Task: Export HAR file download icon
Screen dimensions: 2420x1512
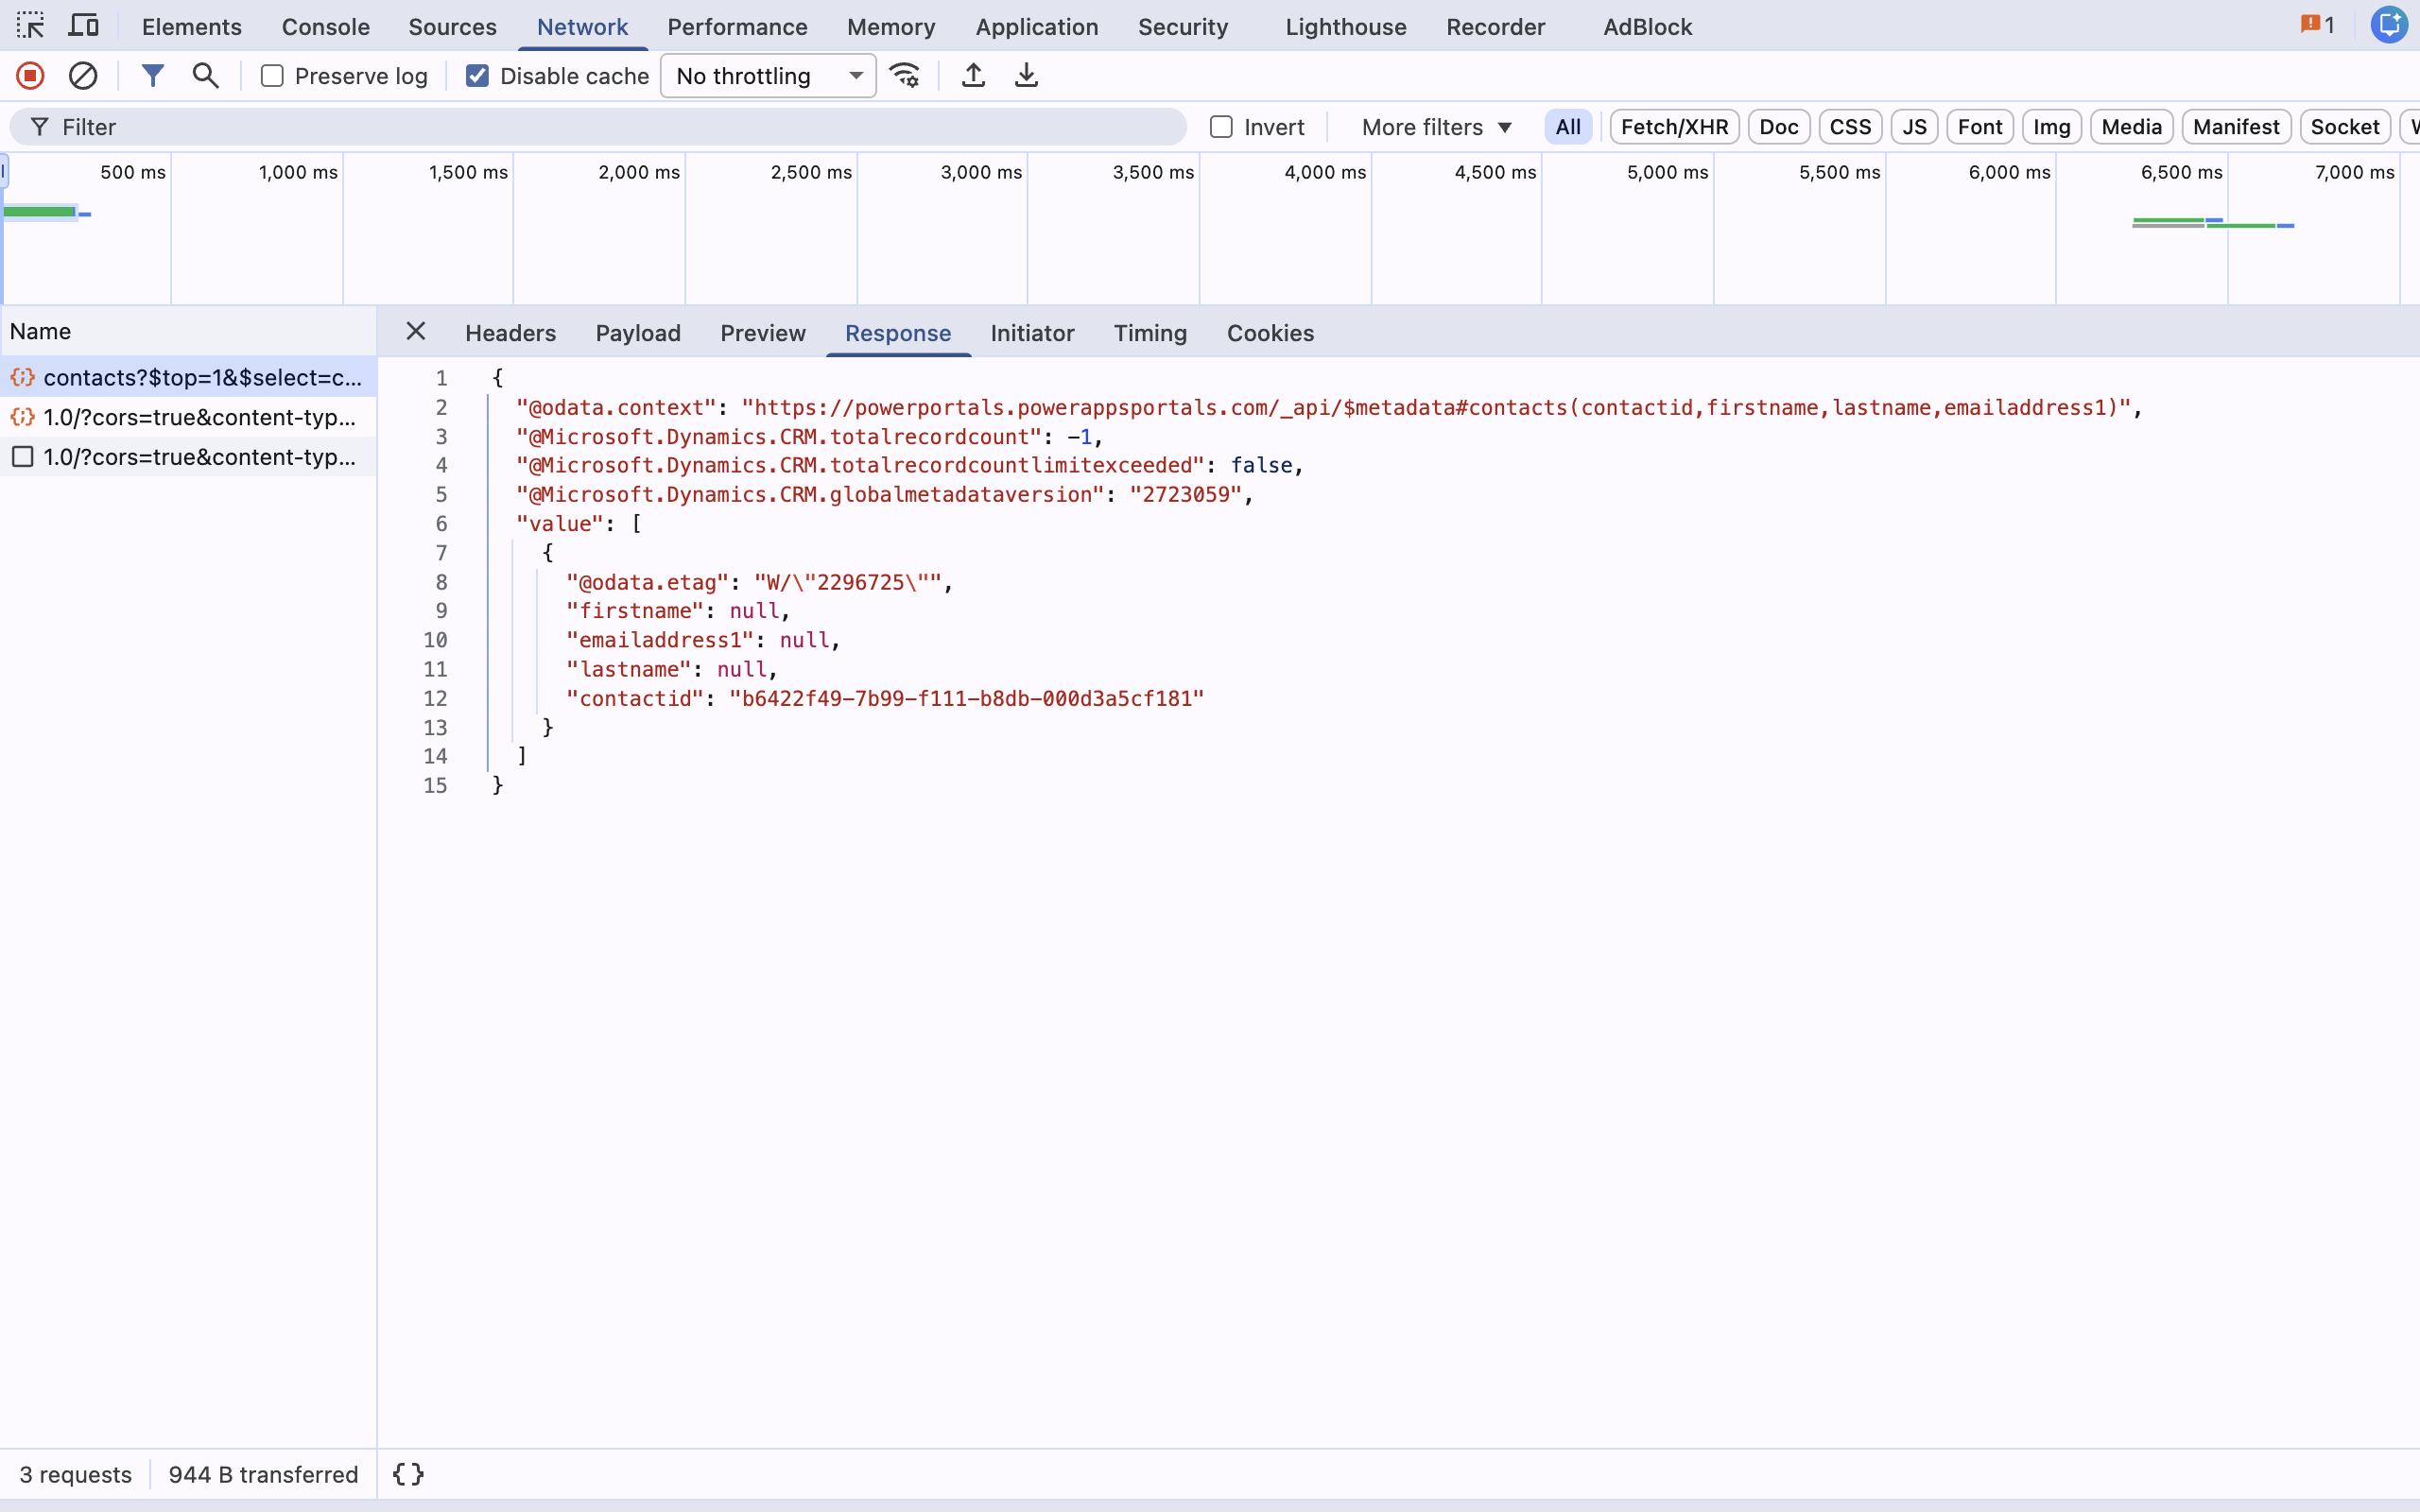Action: tap(1026, 76)
